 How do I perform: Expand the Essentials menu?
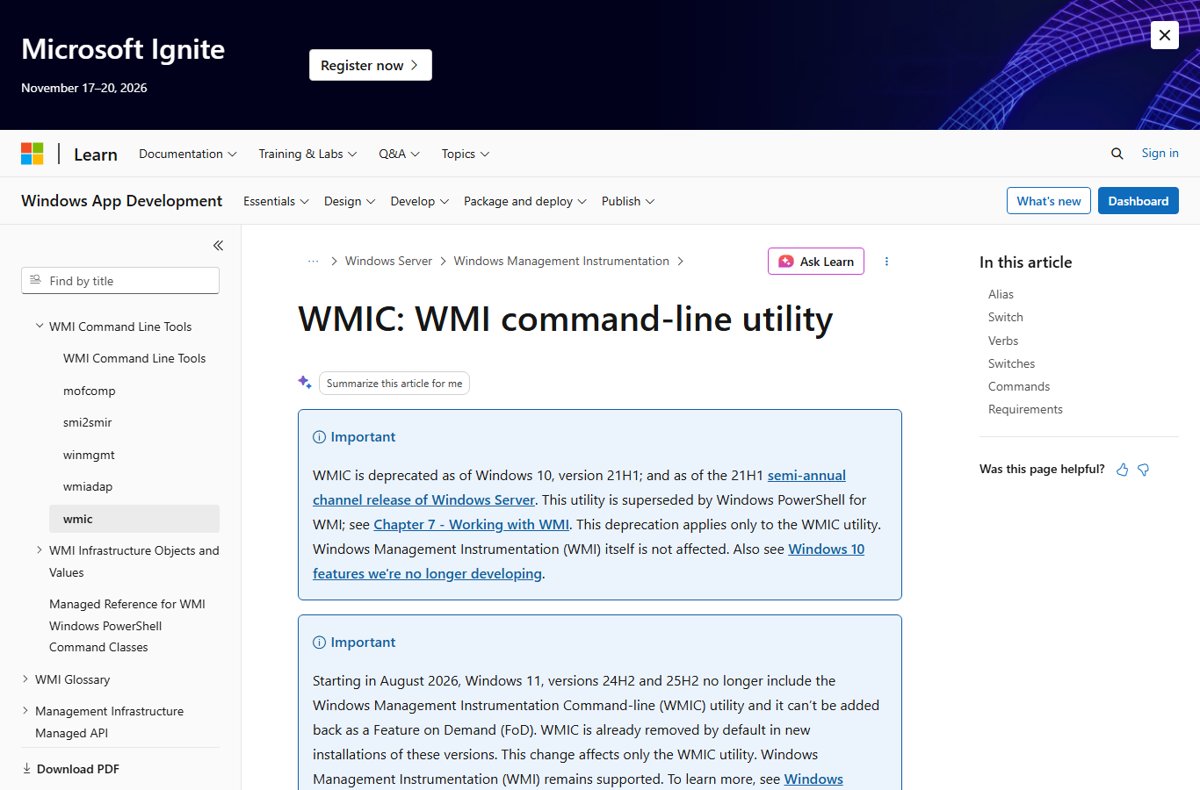[x=276, y=201]
